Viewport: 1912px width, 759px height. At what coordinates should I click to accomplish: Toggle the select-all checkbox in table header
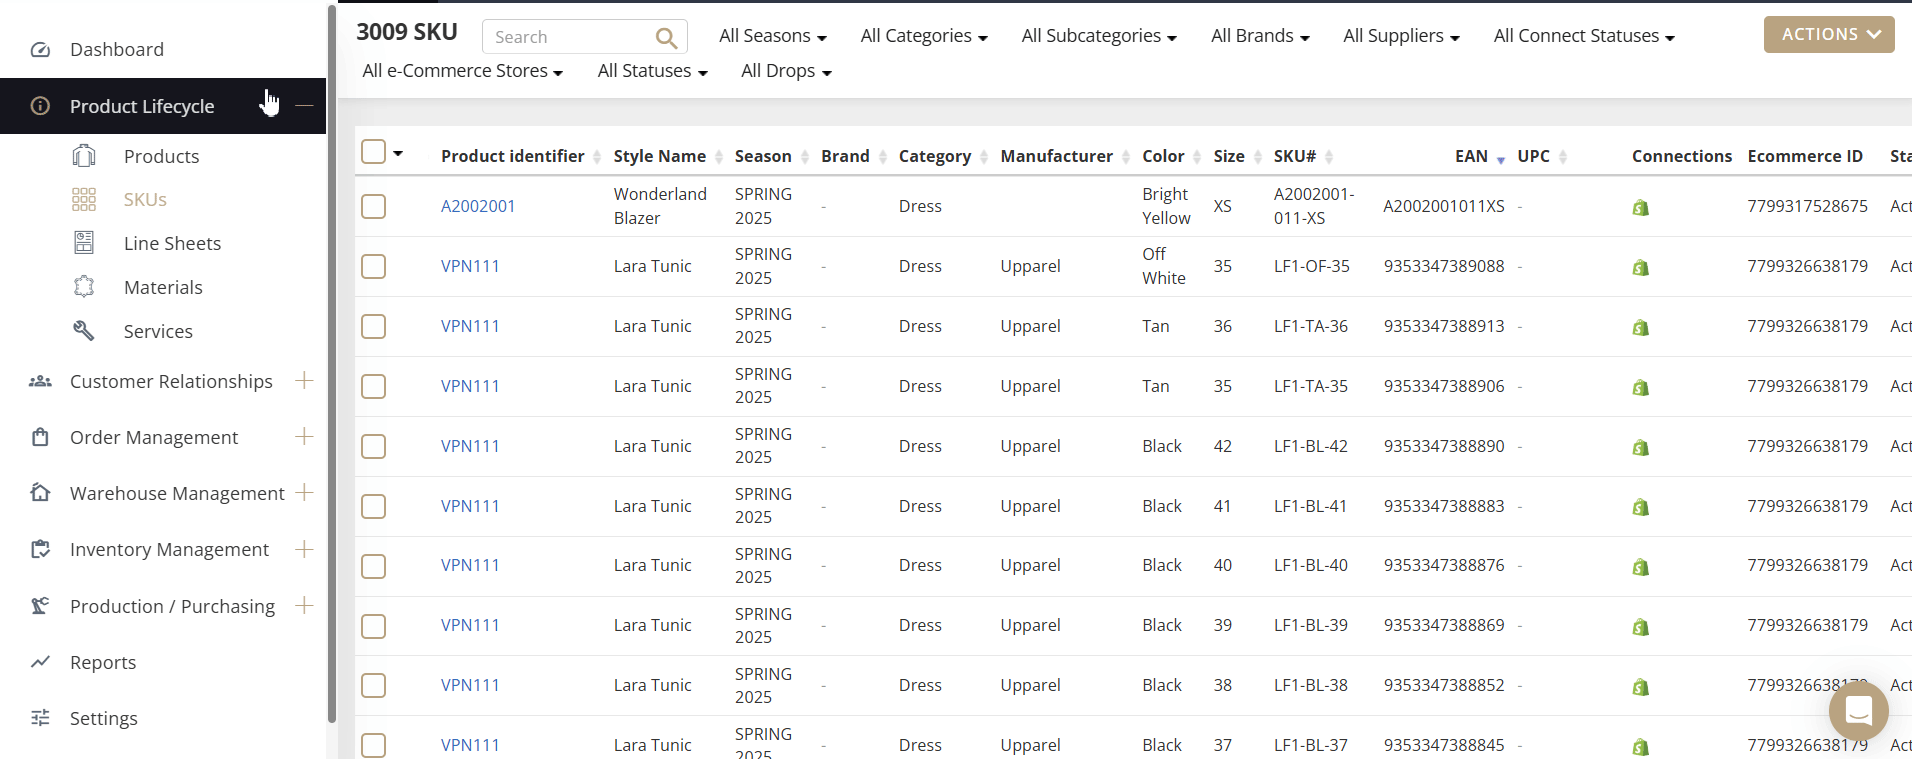tap(373, 152)
